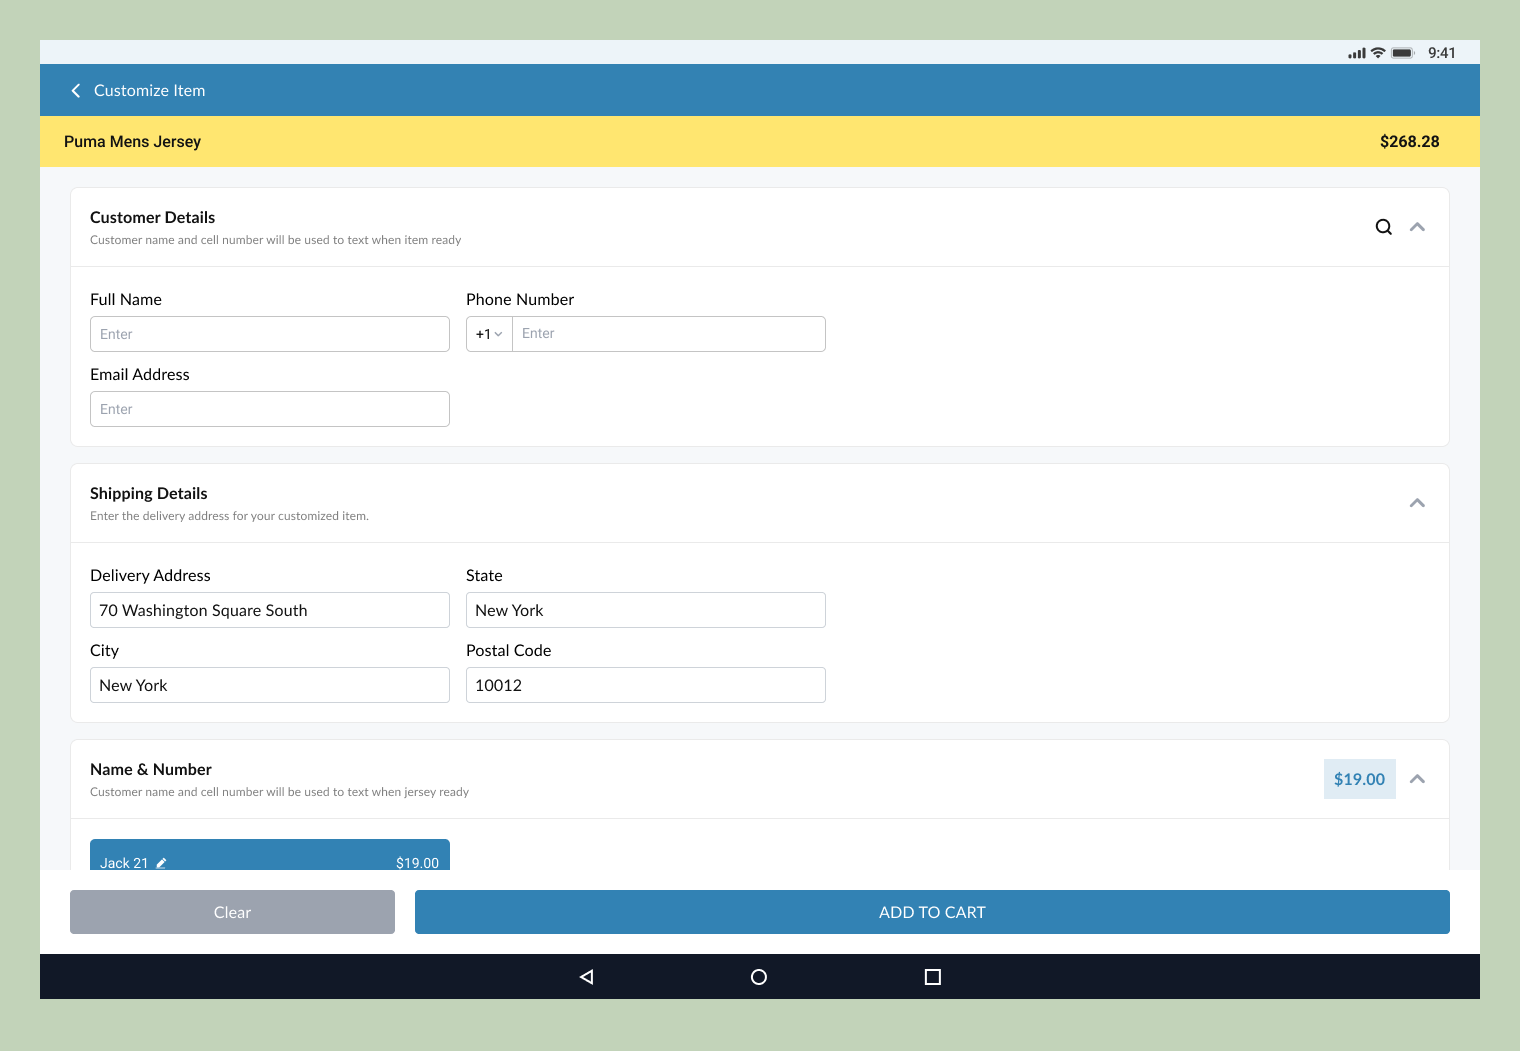Open the +1 country code dropdown
1520x1051 pixels.
point(489,334)
